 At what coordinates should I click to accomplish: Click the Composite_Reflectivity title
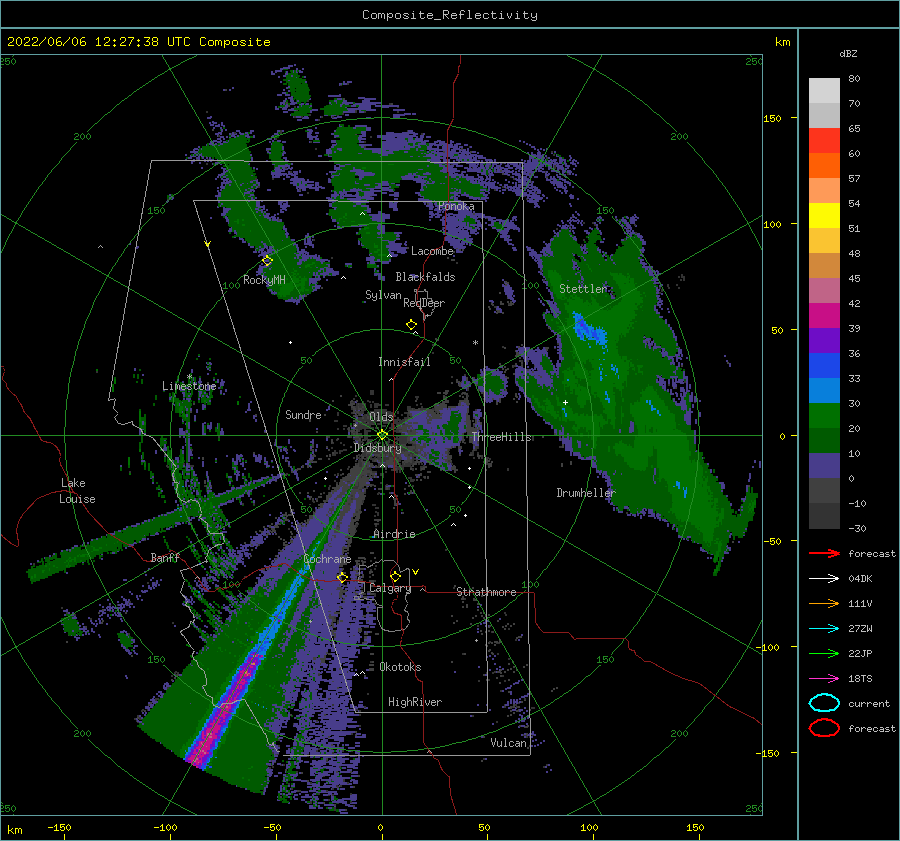[449, 15]
